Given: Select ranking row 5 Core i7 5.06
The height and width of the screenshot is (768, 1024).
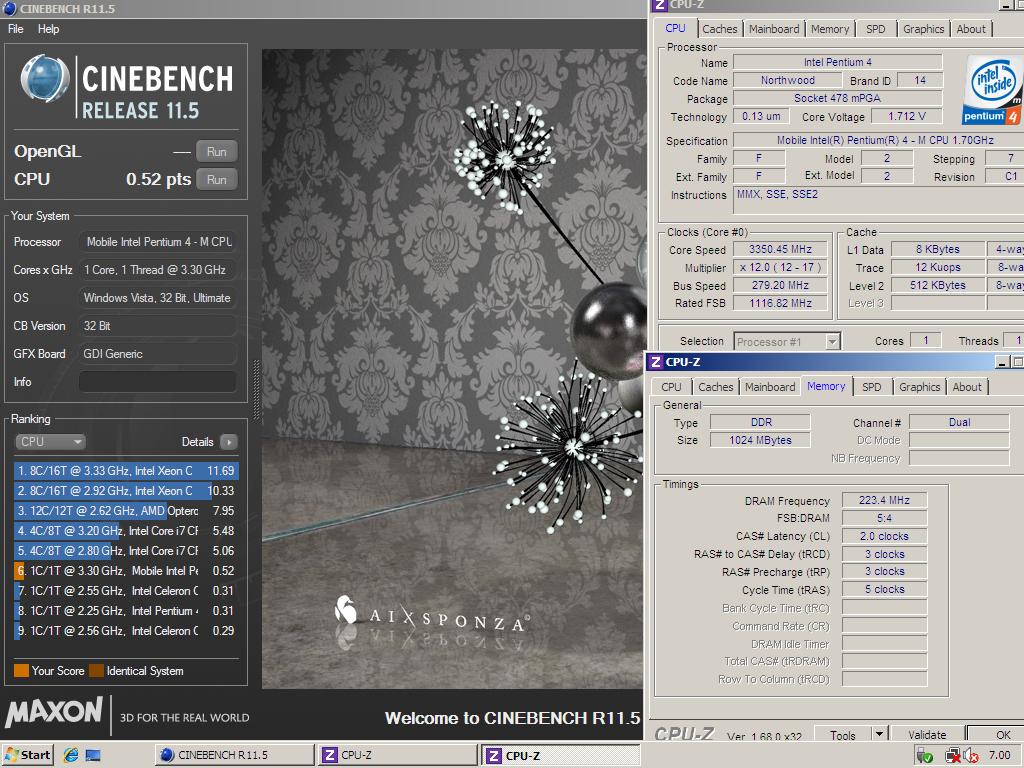Looking at the screenshot, I should tap(126, 551).
